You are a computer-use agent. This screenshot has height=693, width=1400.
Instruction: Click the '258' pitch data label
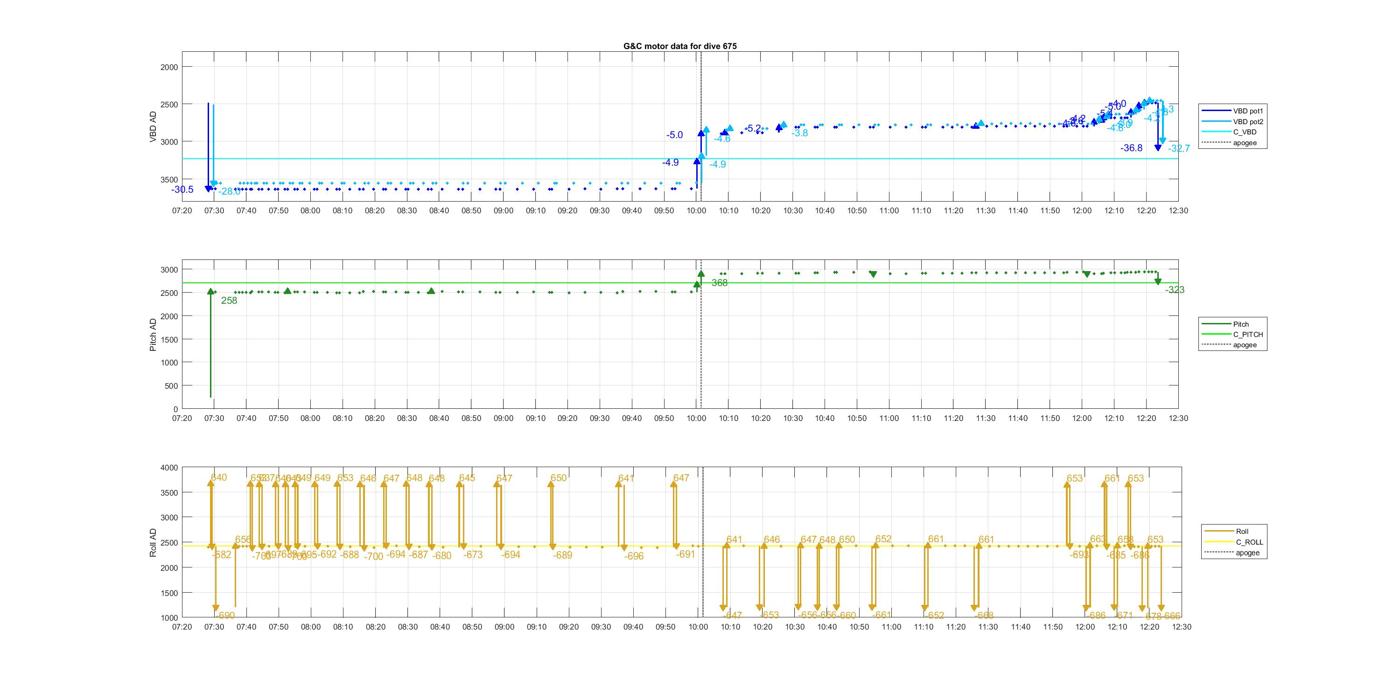[229, 300]
